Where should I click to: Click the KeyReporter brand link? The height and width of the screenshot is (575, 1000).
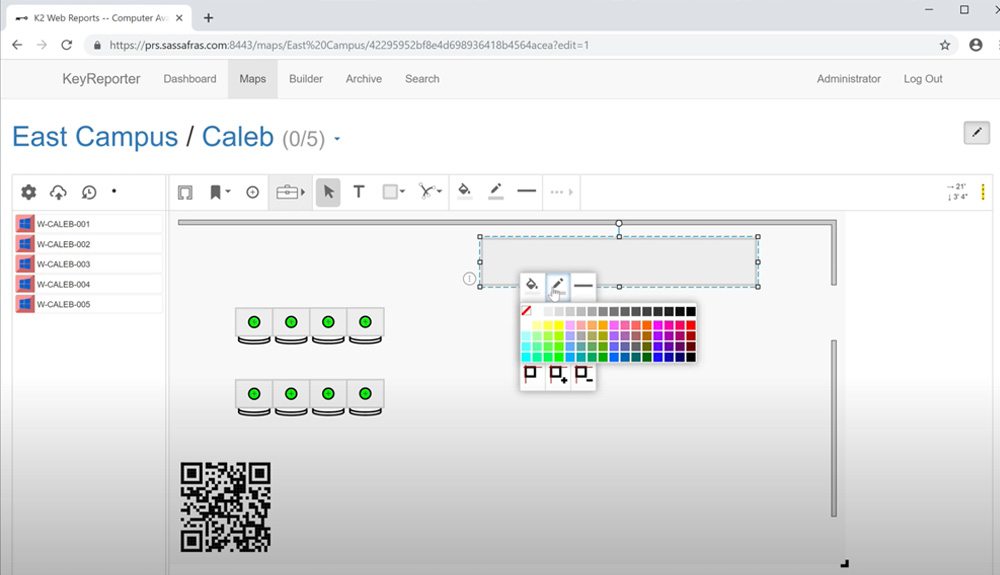tap(101, 78)
